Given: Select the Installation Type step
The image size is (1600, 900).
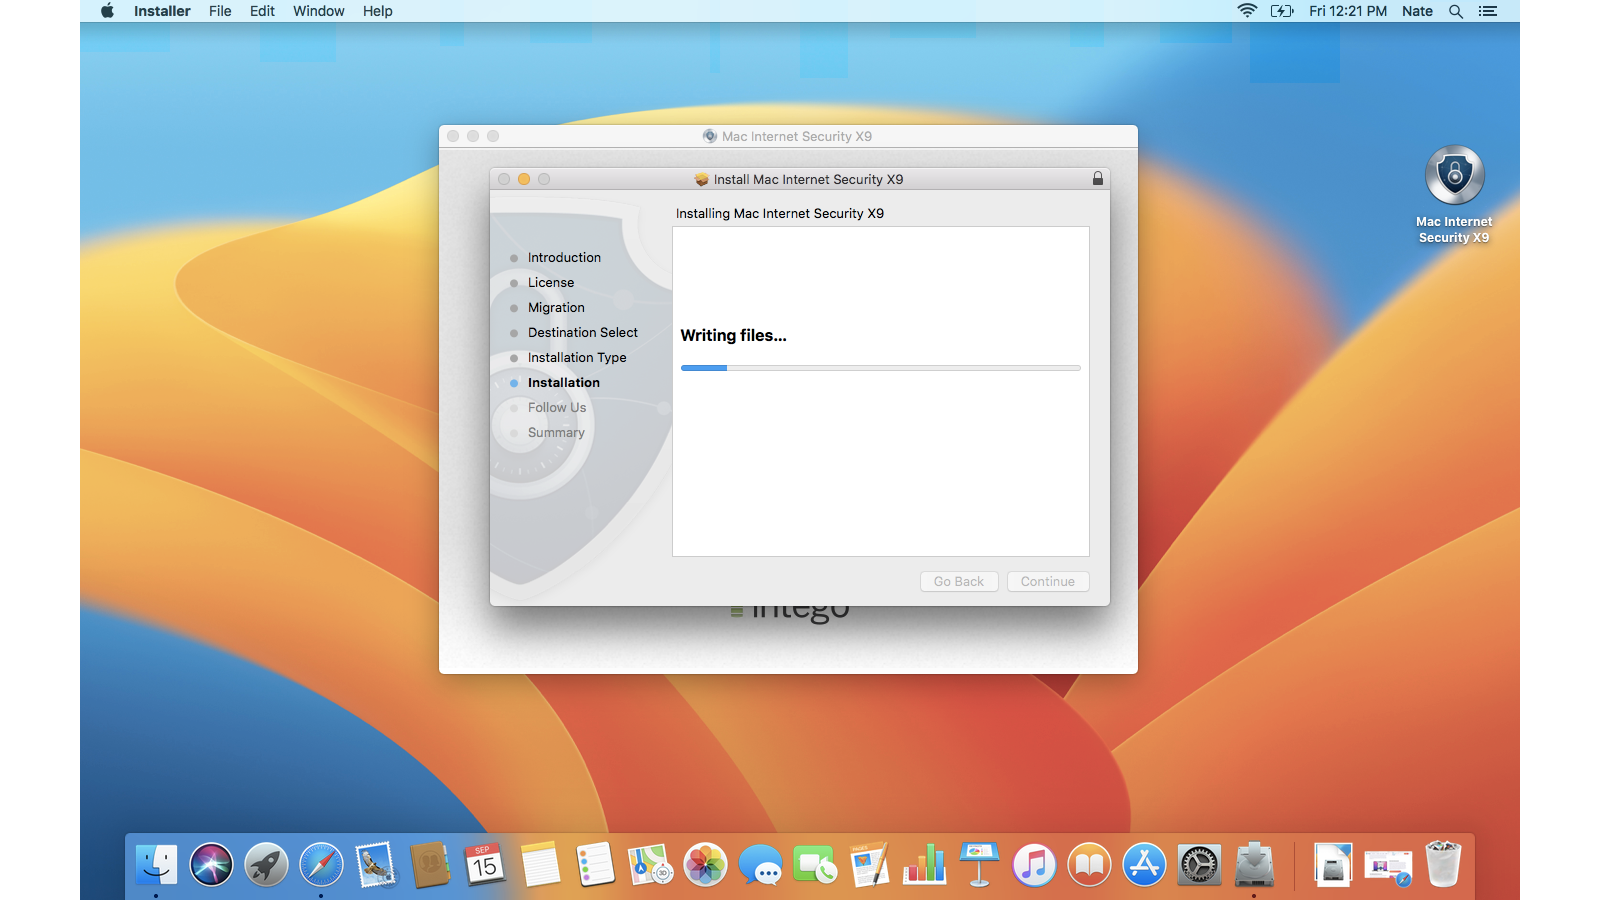Looking at the screenshot, I should tap(577, 358).
